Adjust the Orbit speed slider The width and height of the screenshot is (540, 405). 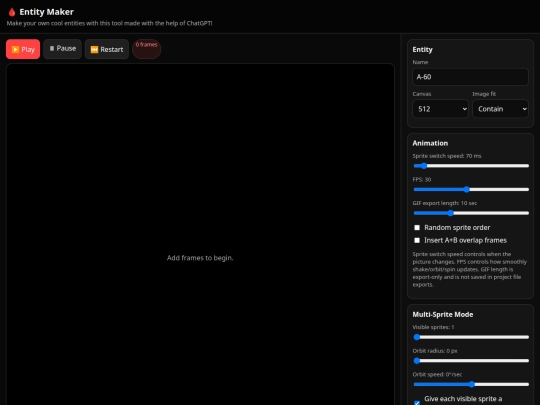(471, 384)
